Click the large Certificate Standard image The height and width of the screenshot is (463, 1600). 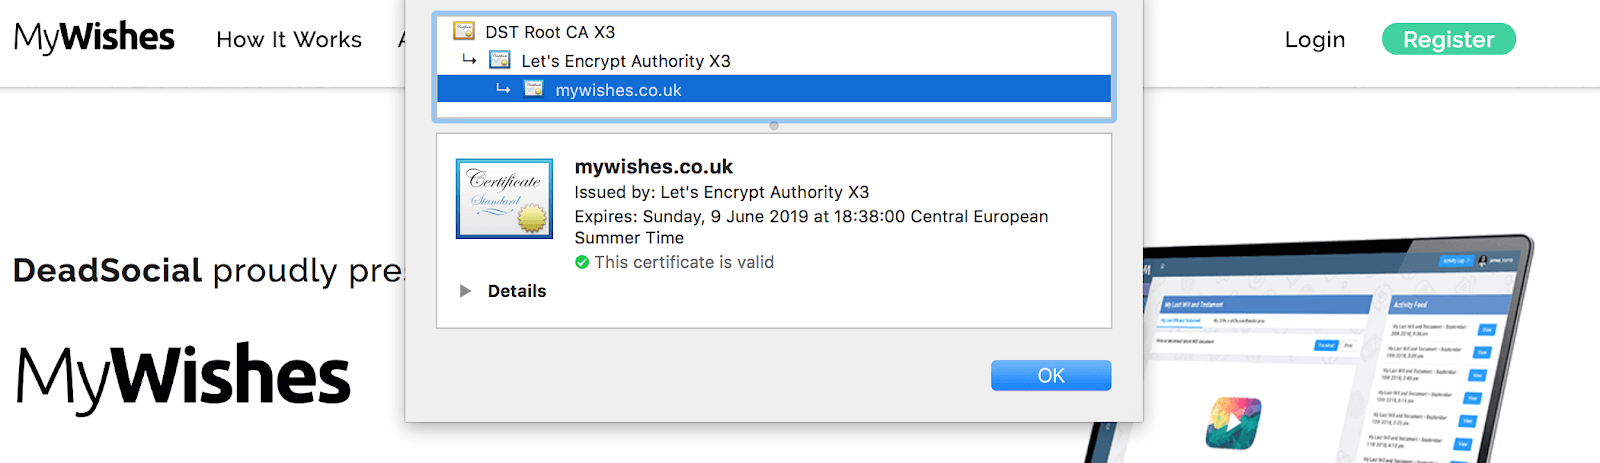pos(504,198)
